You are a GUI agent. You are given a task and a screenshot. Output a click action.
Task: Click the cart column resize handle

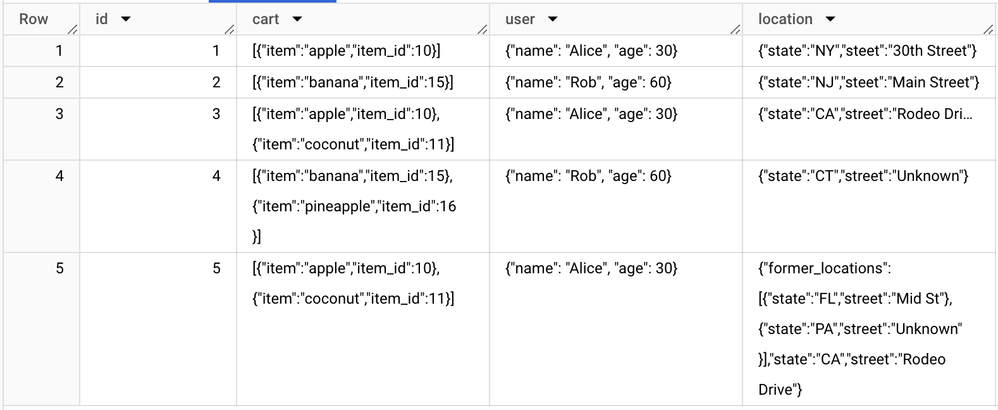(x=483, y=29)
